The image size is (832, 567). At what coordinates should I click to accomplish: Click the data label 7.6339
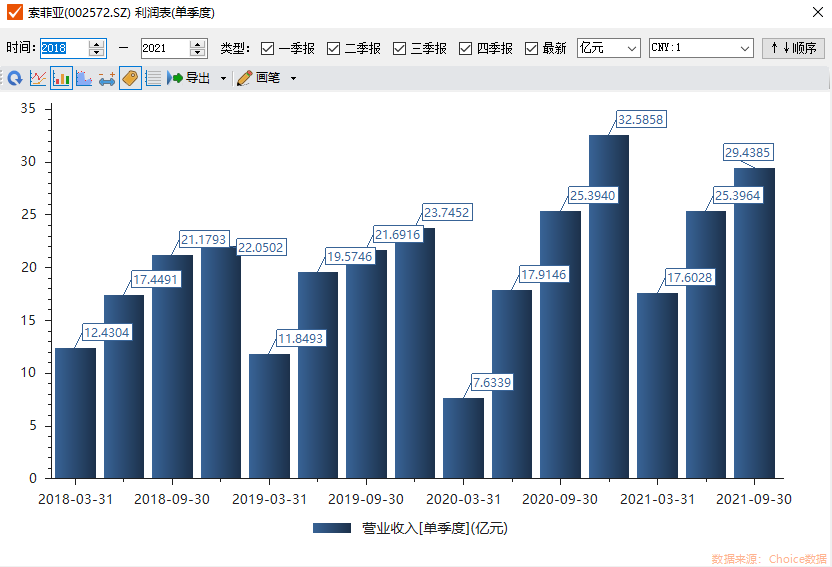[x=492, y=382]
